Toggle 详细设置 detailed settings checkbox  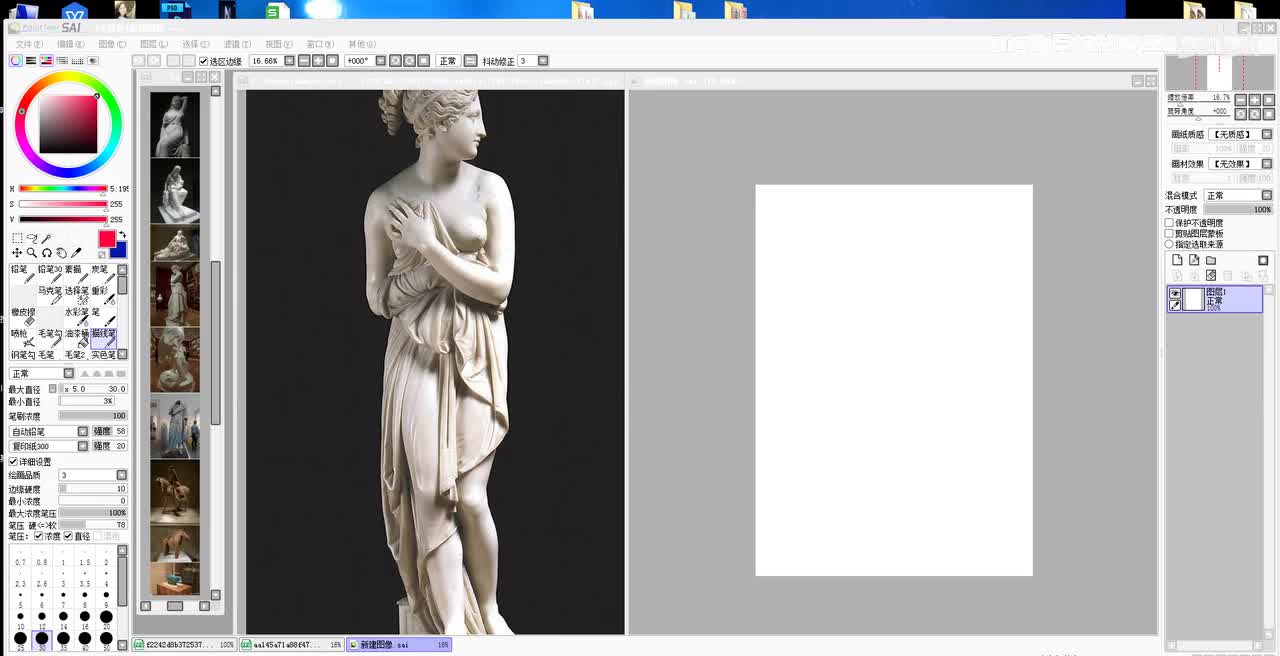click(13, 462)
